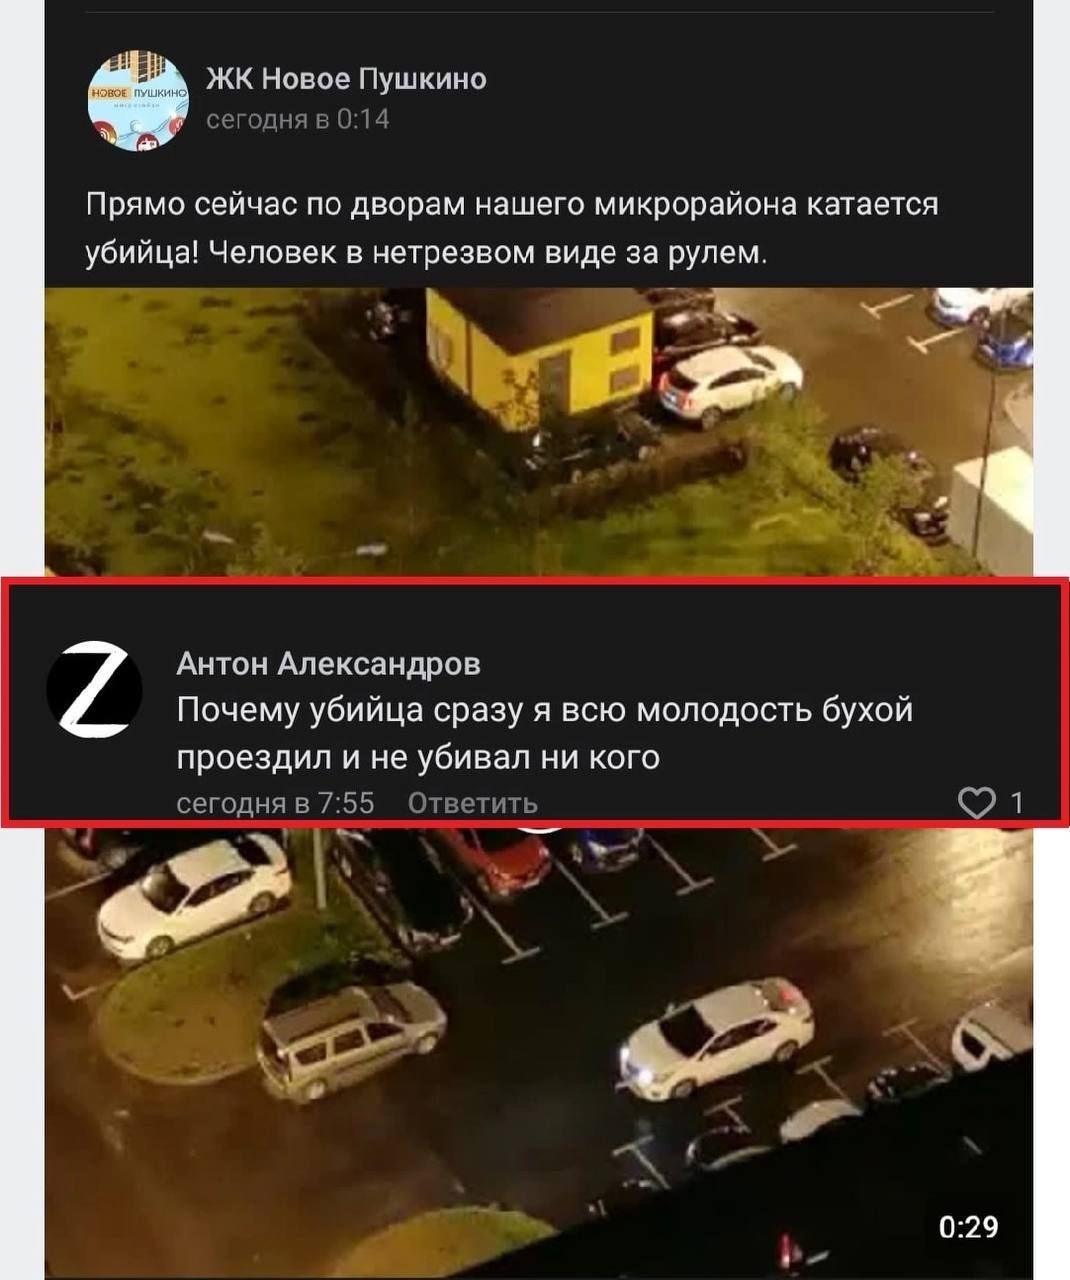
Task: Click the comment timestamp сегодня в 7:55
Action: (x=275, y=803)
